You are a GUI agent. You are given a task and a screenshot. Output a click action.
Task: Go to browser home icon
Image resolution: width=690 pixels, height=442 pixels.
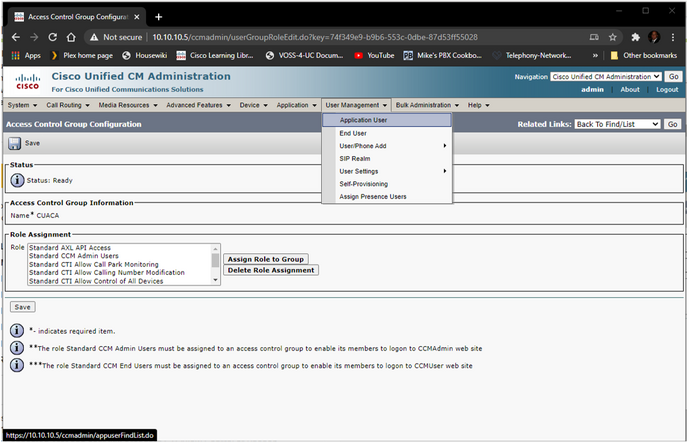click(71, 37)
